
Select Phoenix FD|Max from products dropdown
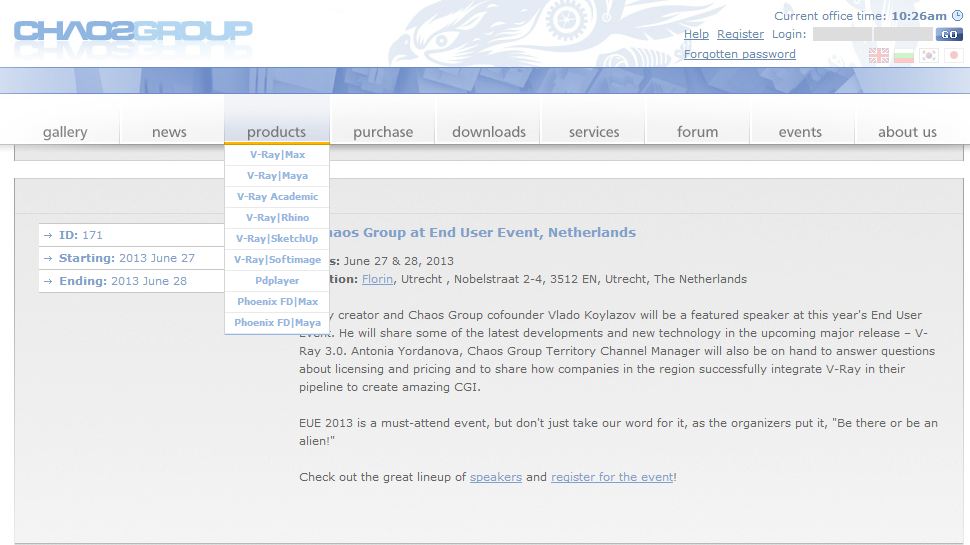coord(277,302)
